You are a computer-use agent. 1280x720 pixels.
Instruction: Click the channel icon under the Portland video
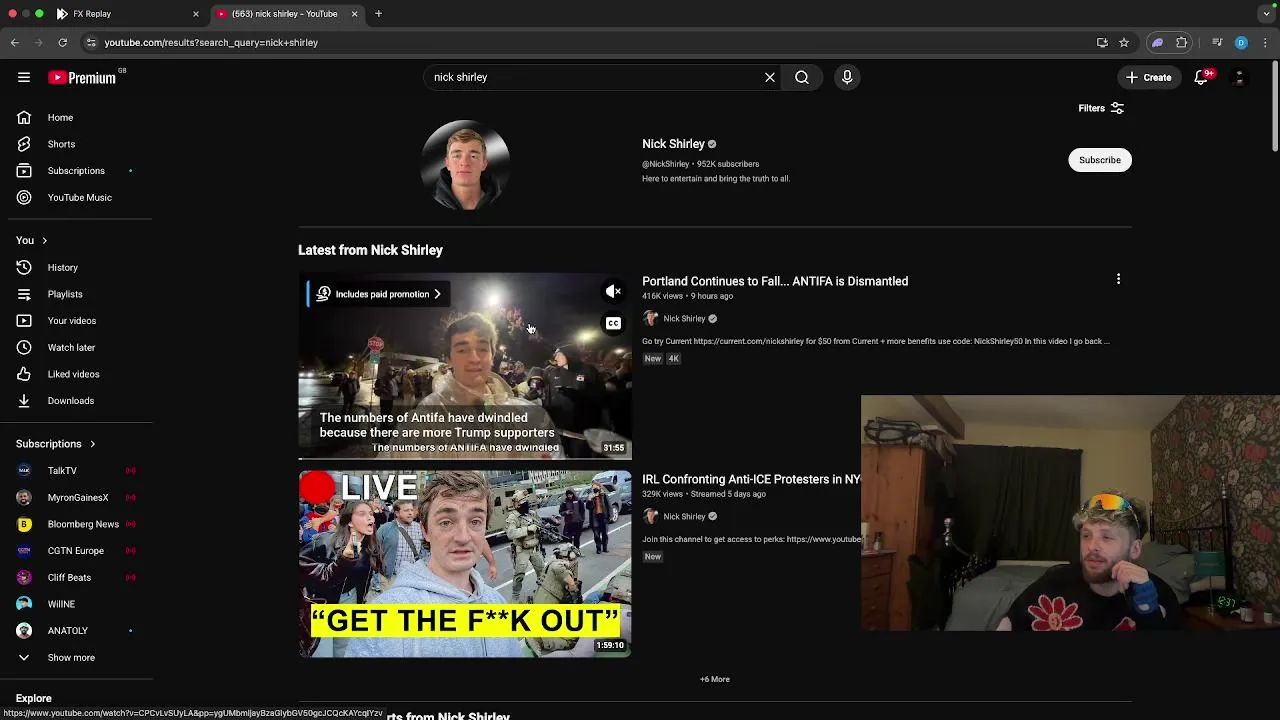tap(650, 318)
